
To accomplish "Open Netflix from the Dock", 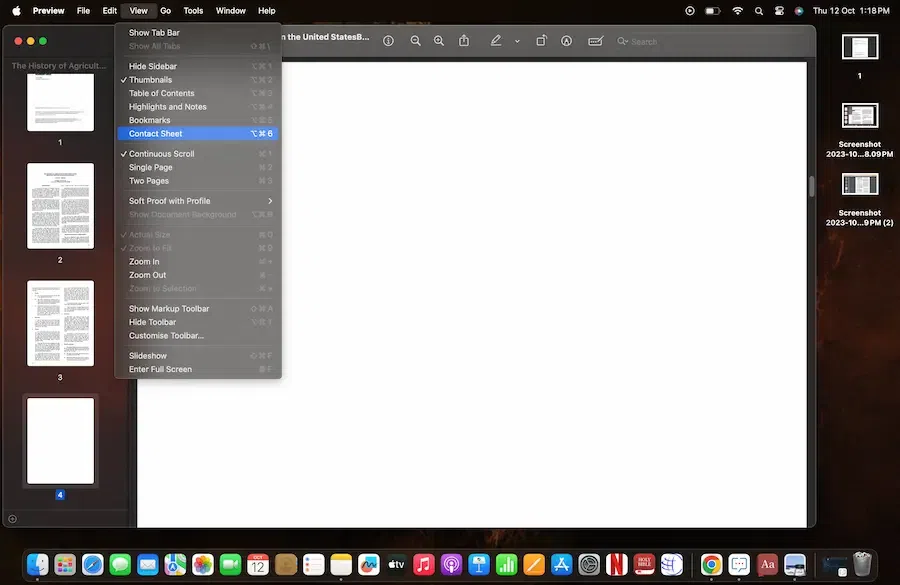I will click(x=617, y=565).
